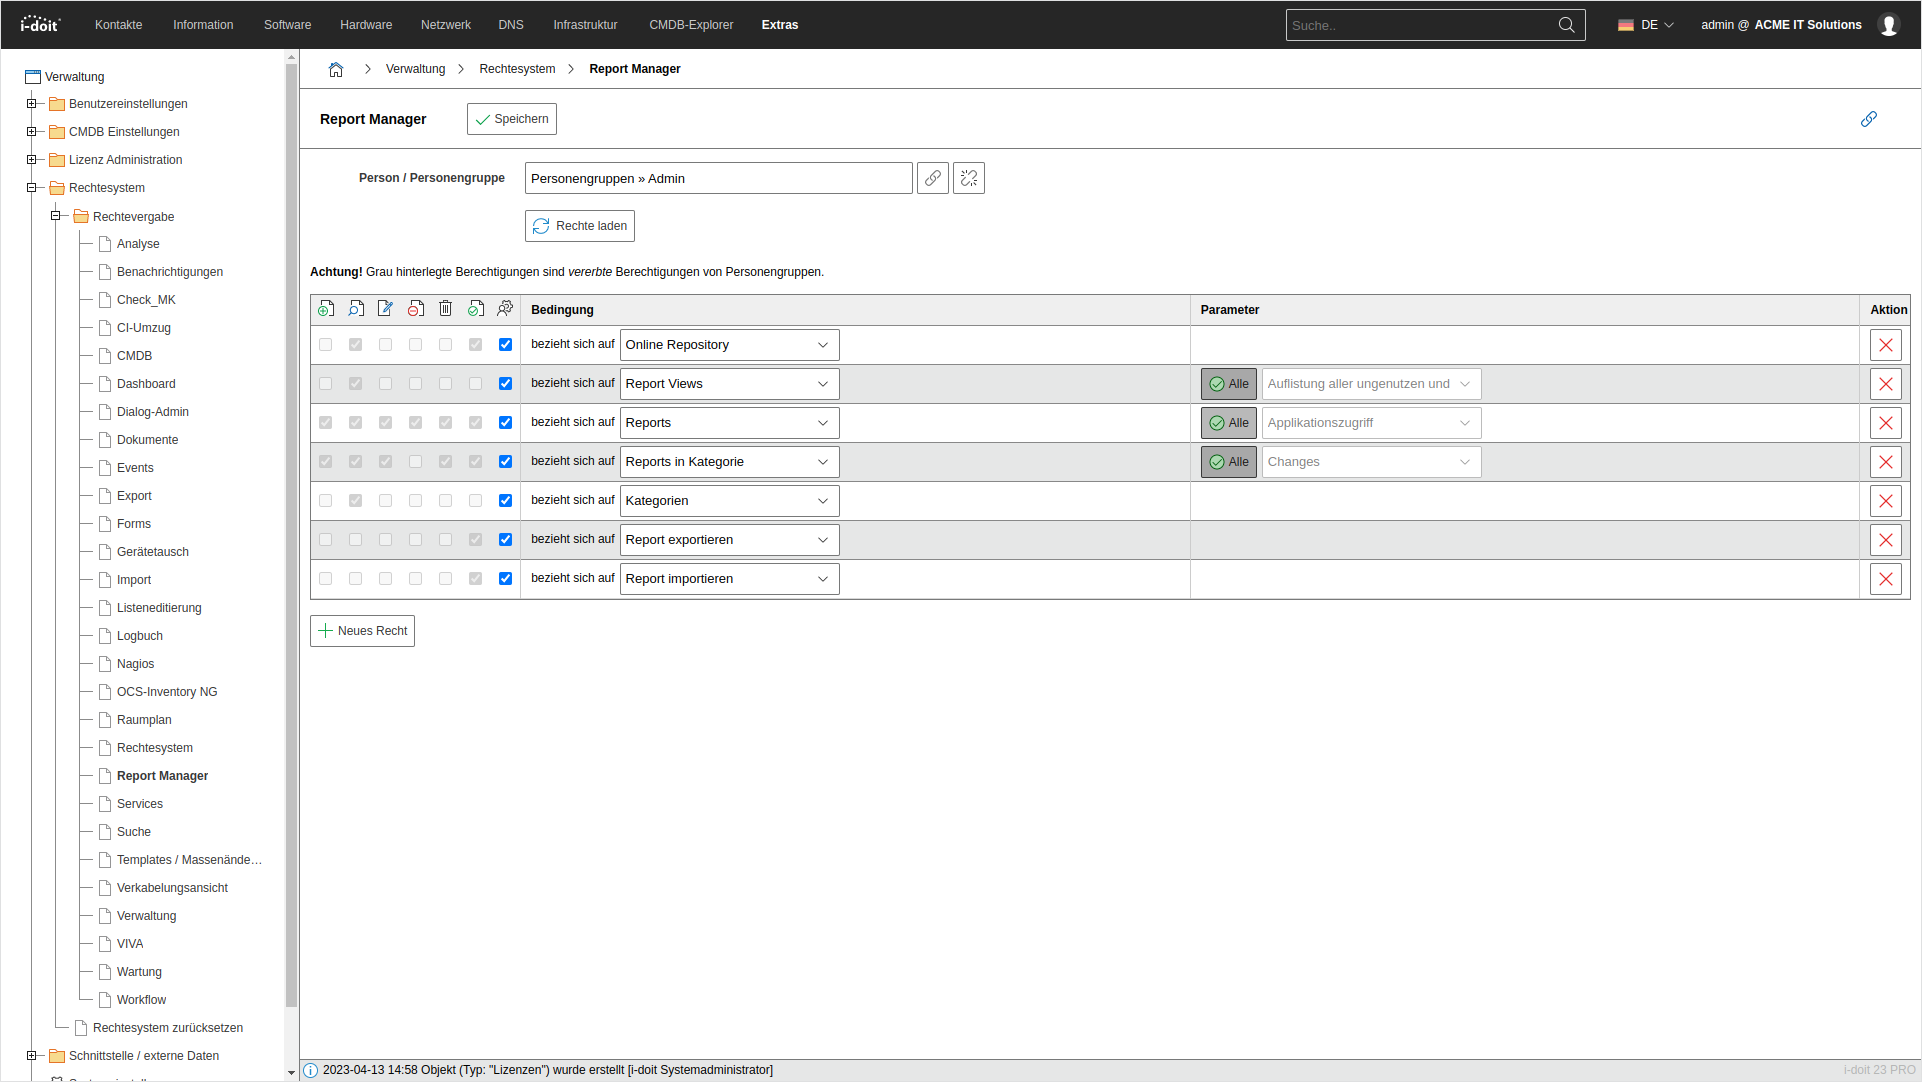Screen dimensions: 1922x1082
Task: Open the Report importieren dropdown
Action: click(729, 579)
